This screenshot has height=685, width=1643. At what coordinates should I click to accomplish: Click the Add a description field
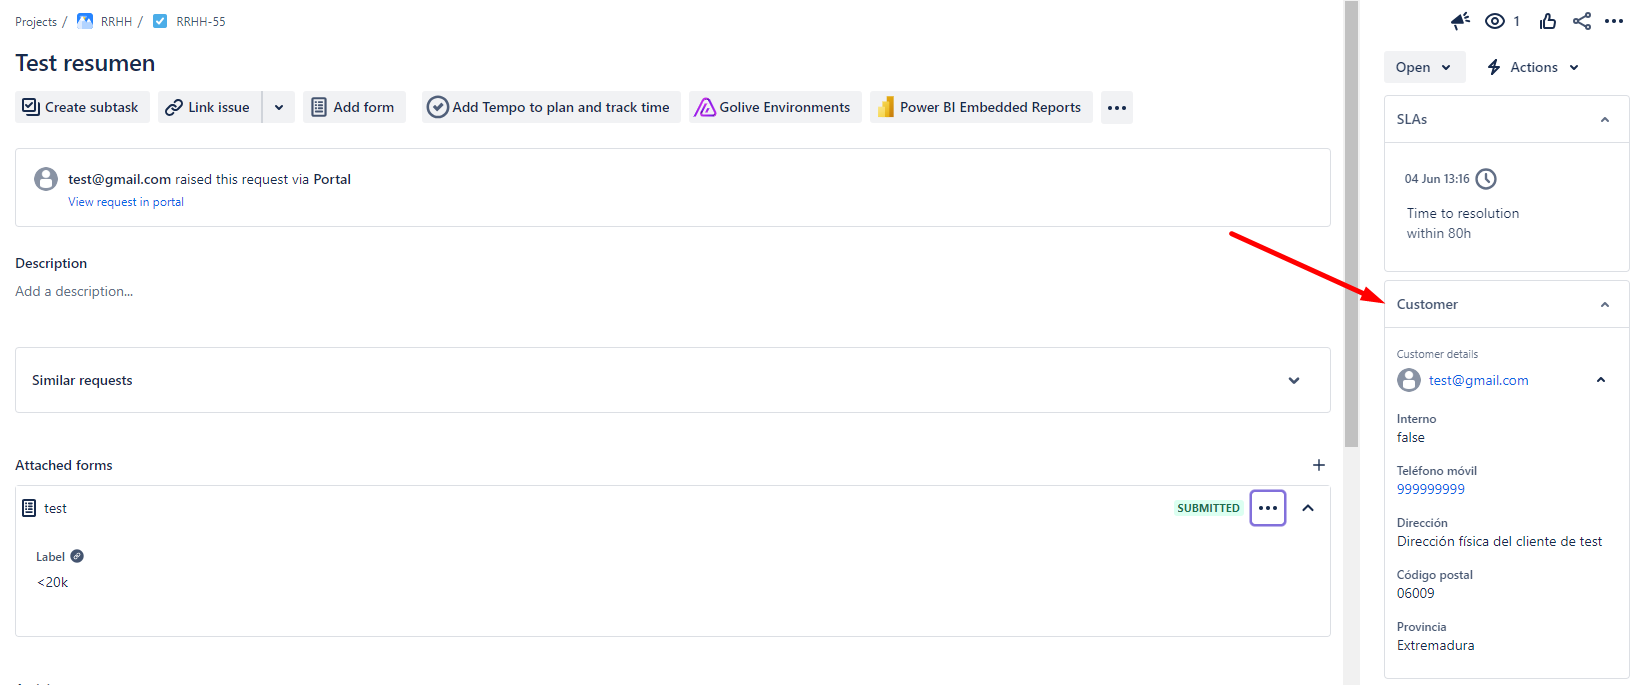pos(74,291)
